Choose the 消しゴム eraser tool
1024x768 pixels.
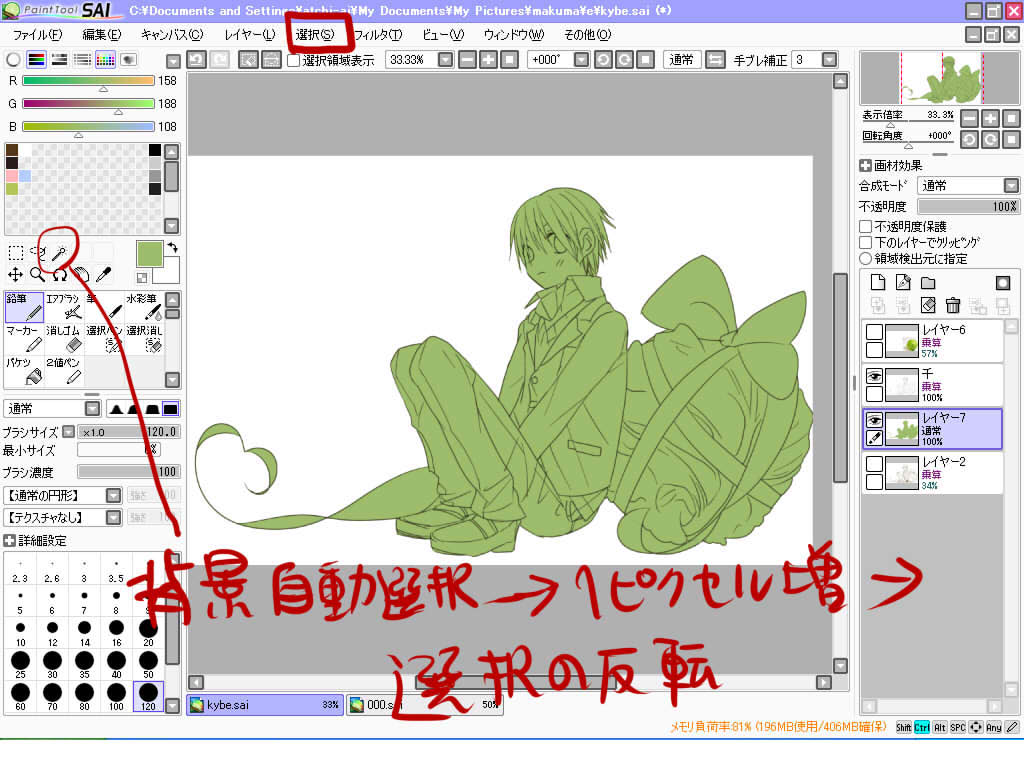[x=64, y=339]
